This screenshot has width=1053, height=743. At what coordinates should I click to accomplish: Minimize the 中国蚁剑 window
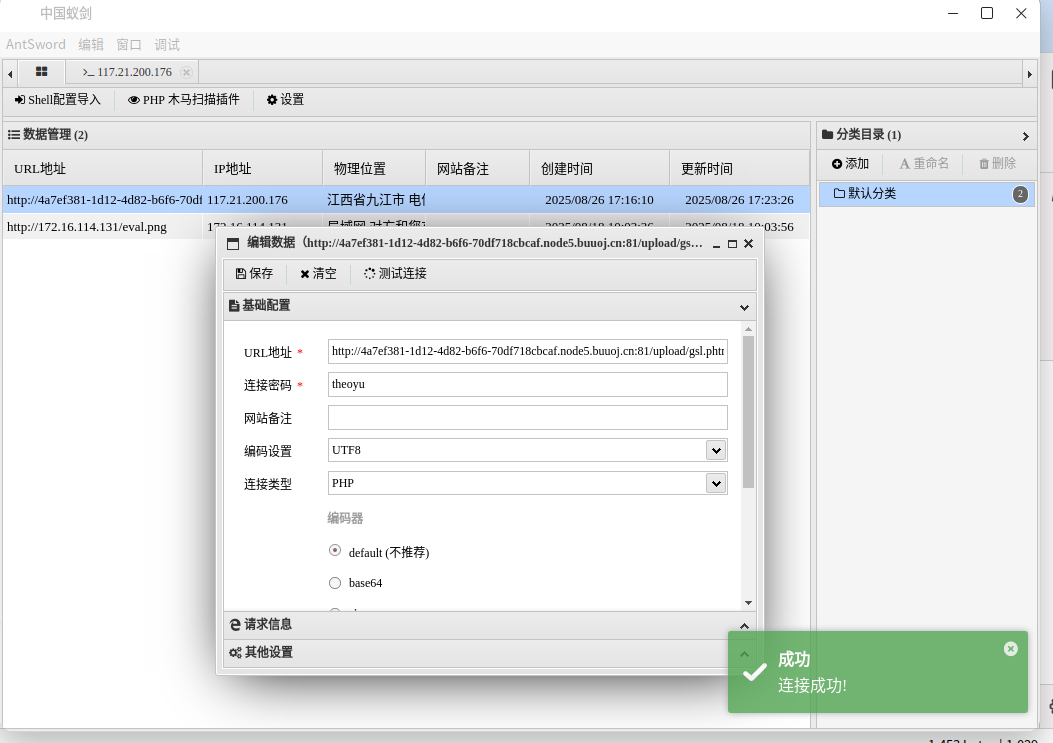point(952,13)
